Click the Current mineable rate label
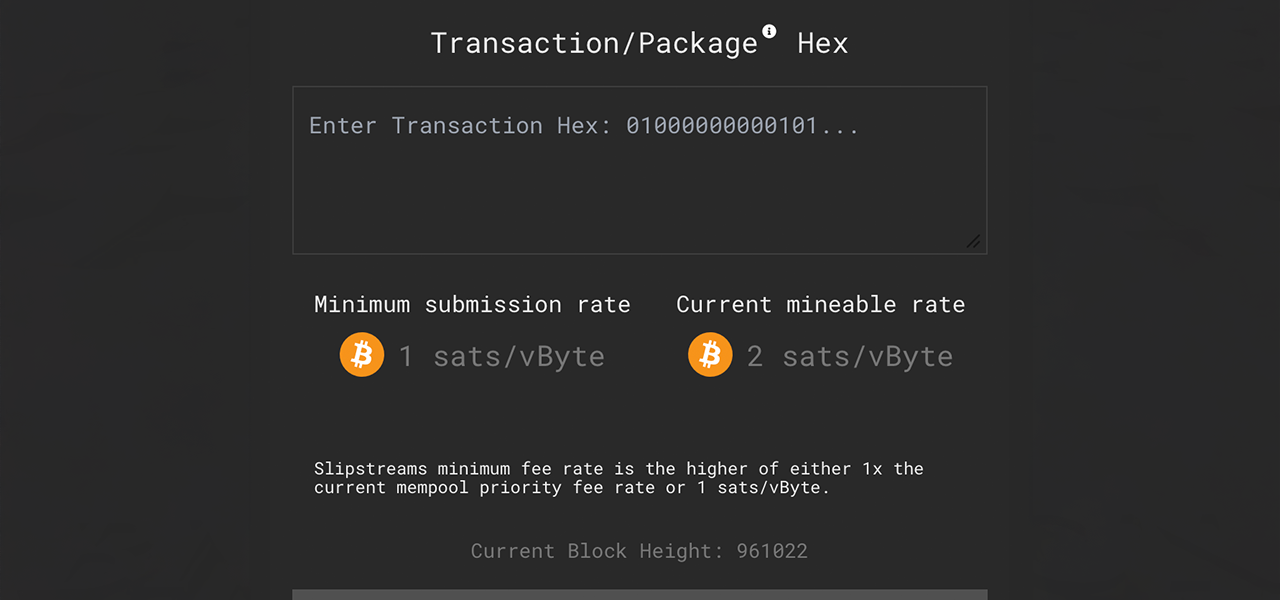The image size is (1280, 600). 821,304
